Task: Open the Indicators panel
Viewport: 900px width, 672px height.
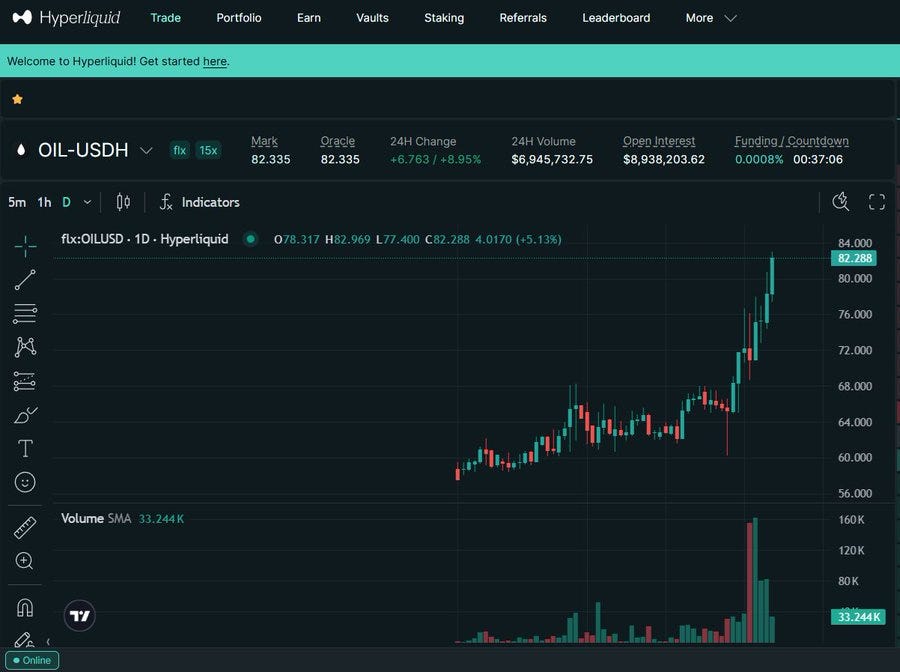Action: (x=200, y=202)
